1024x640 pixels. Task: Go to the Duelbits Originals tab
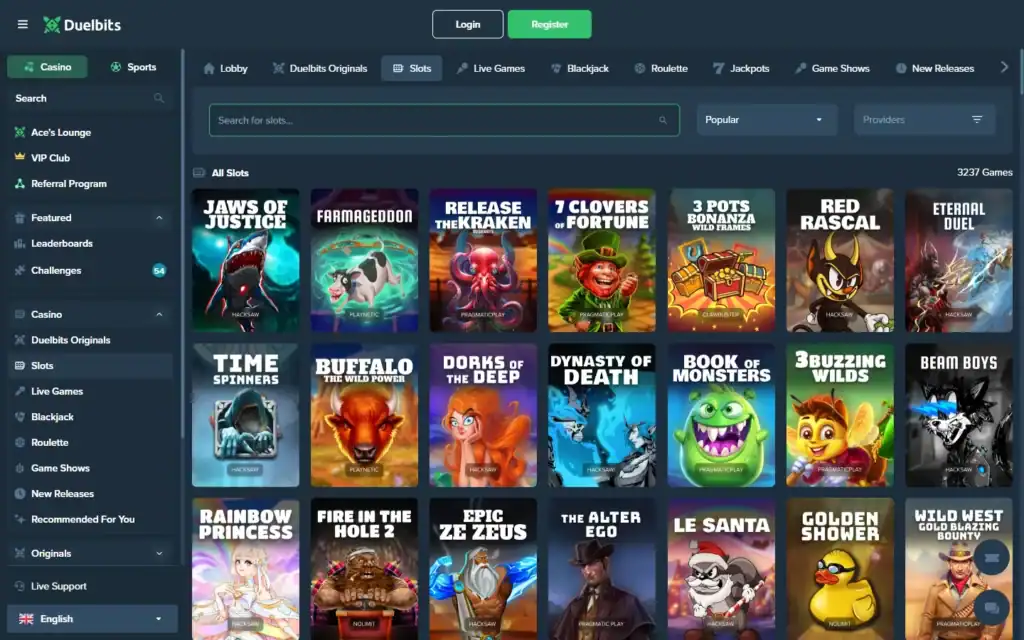(320, 68)
